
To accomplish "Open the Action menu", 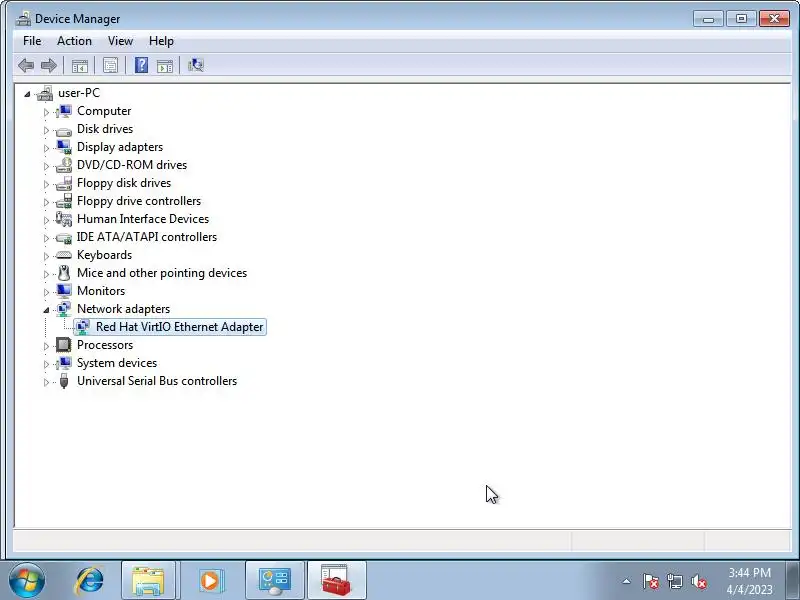I will 74,41.
